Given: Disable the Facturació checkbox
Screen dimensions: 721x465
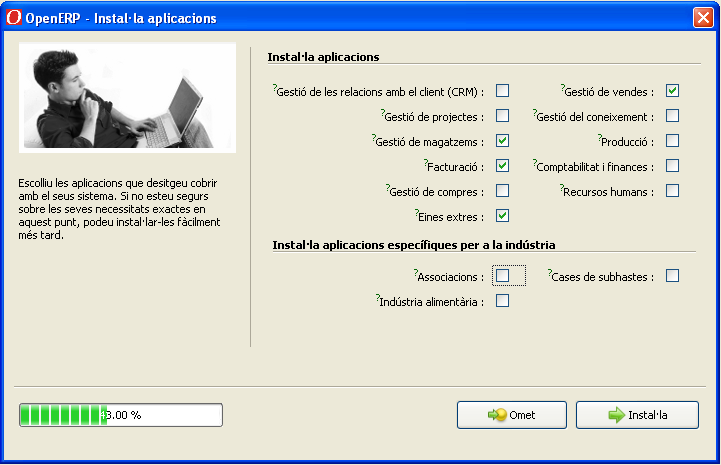Looking at the screenshot, I should click(503, 166).
